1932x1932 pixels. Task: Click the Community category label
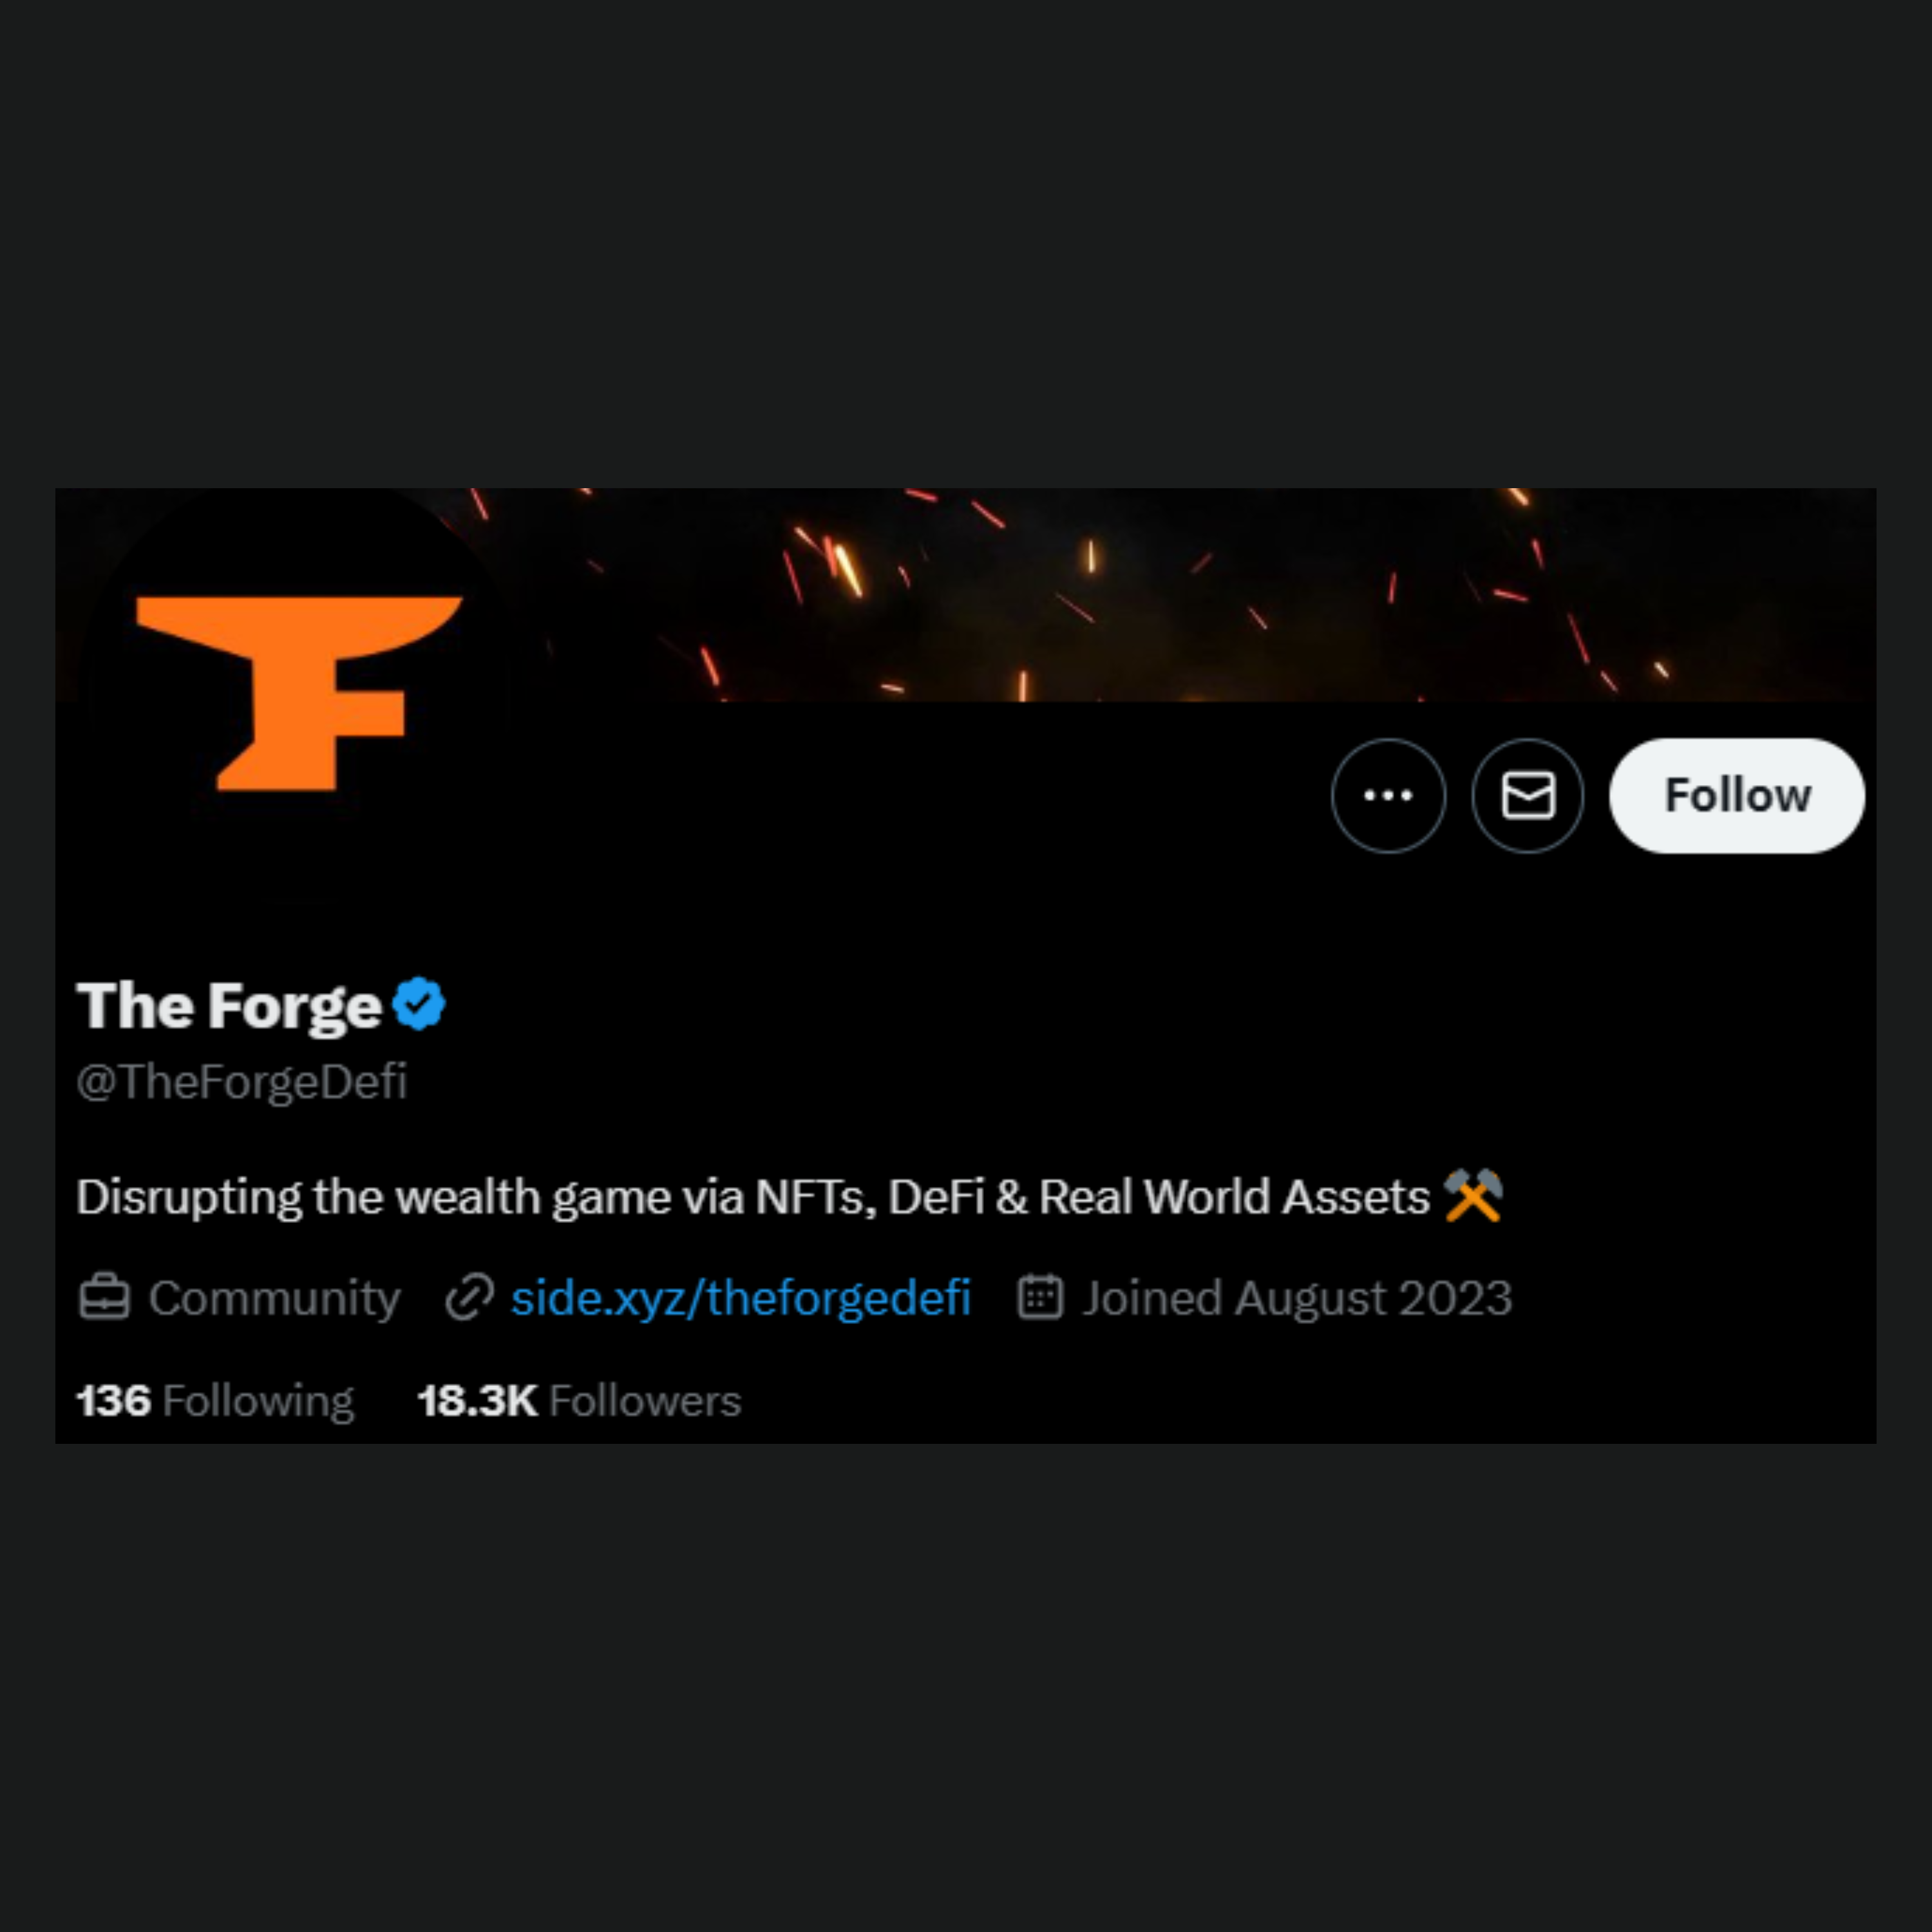(274, 1298)
